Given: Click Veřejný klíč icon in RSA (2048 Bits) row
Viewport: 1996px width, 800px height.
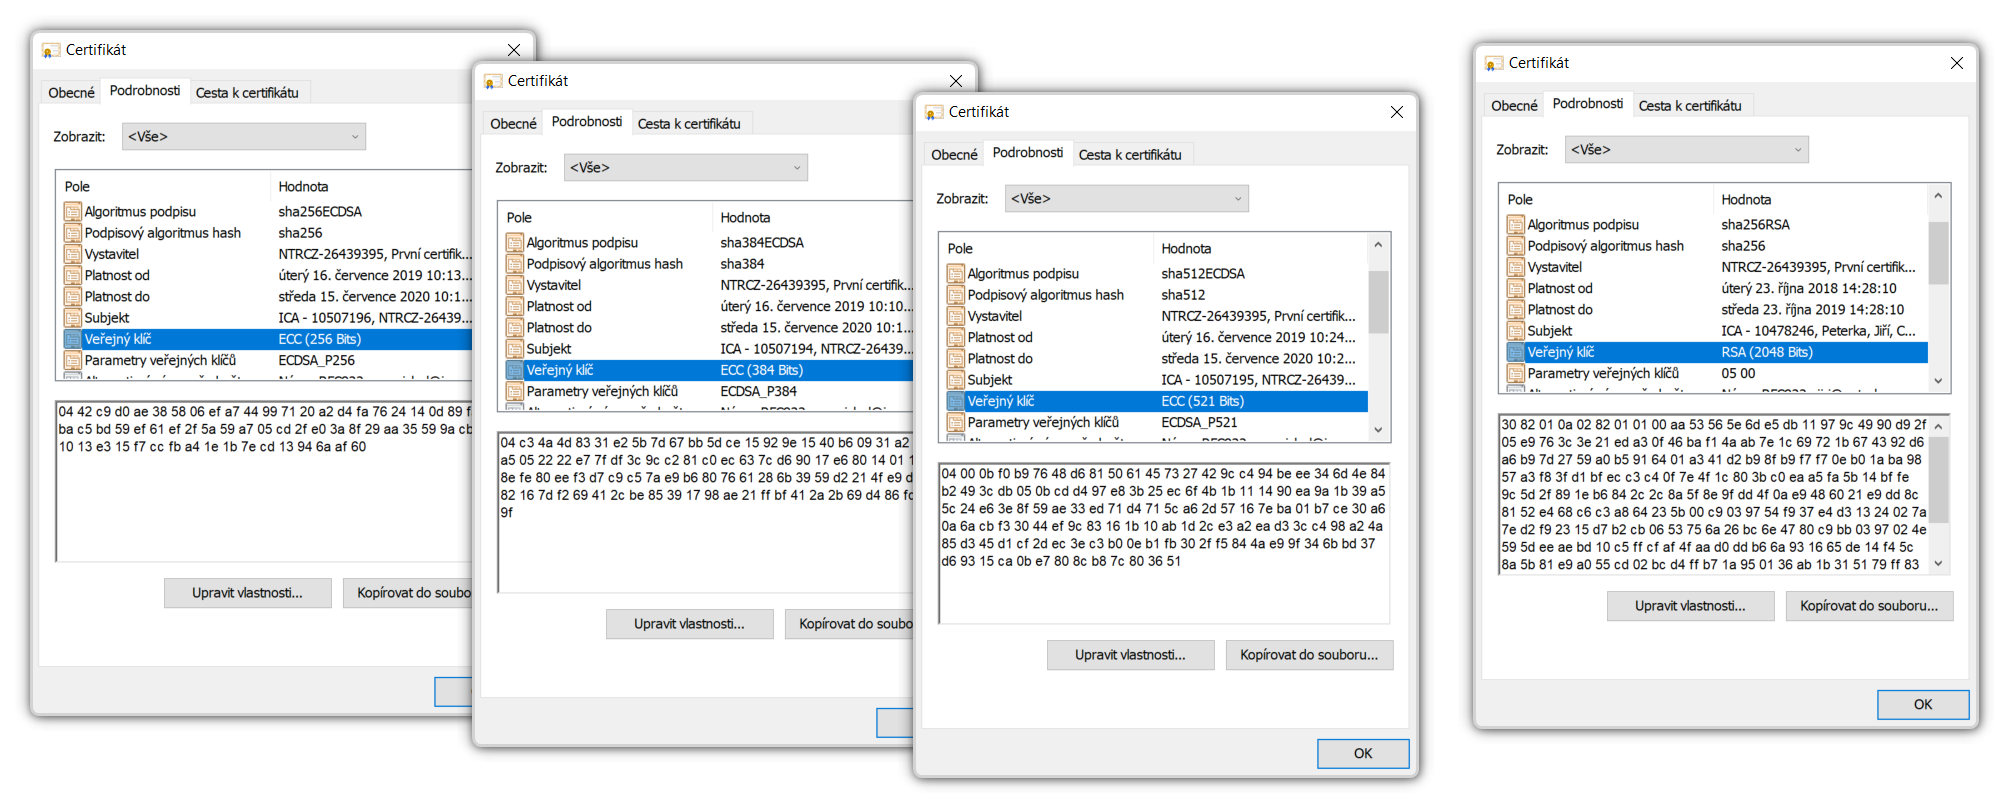Looking at the screenshot, I should pos(1515,352).
